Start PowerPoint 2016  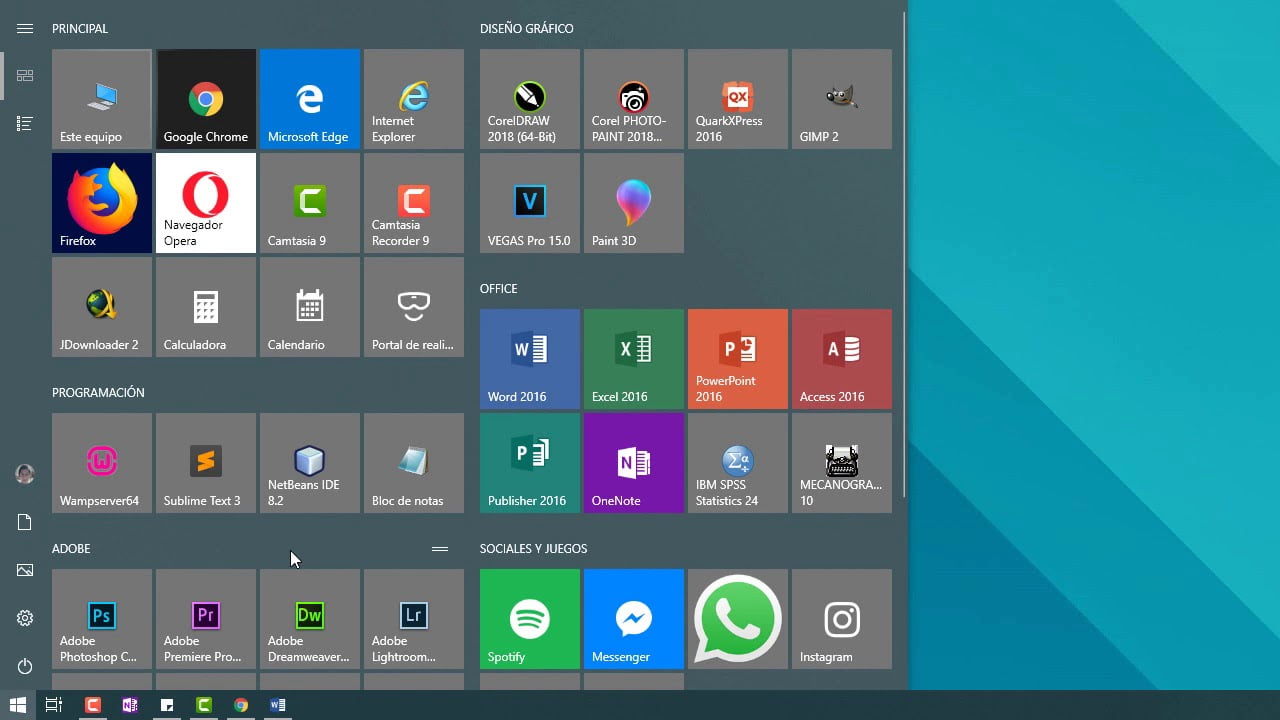coord(737,358)
